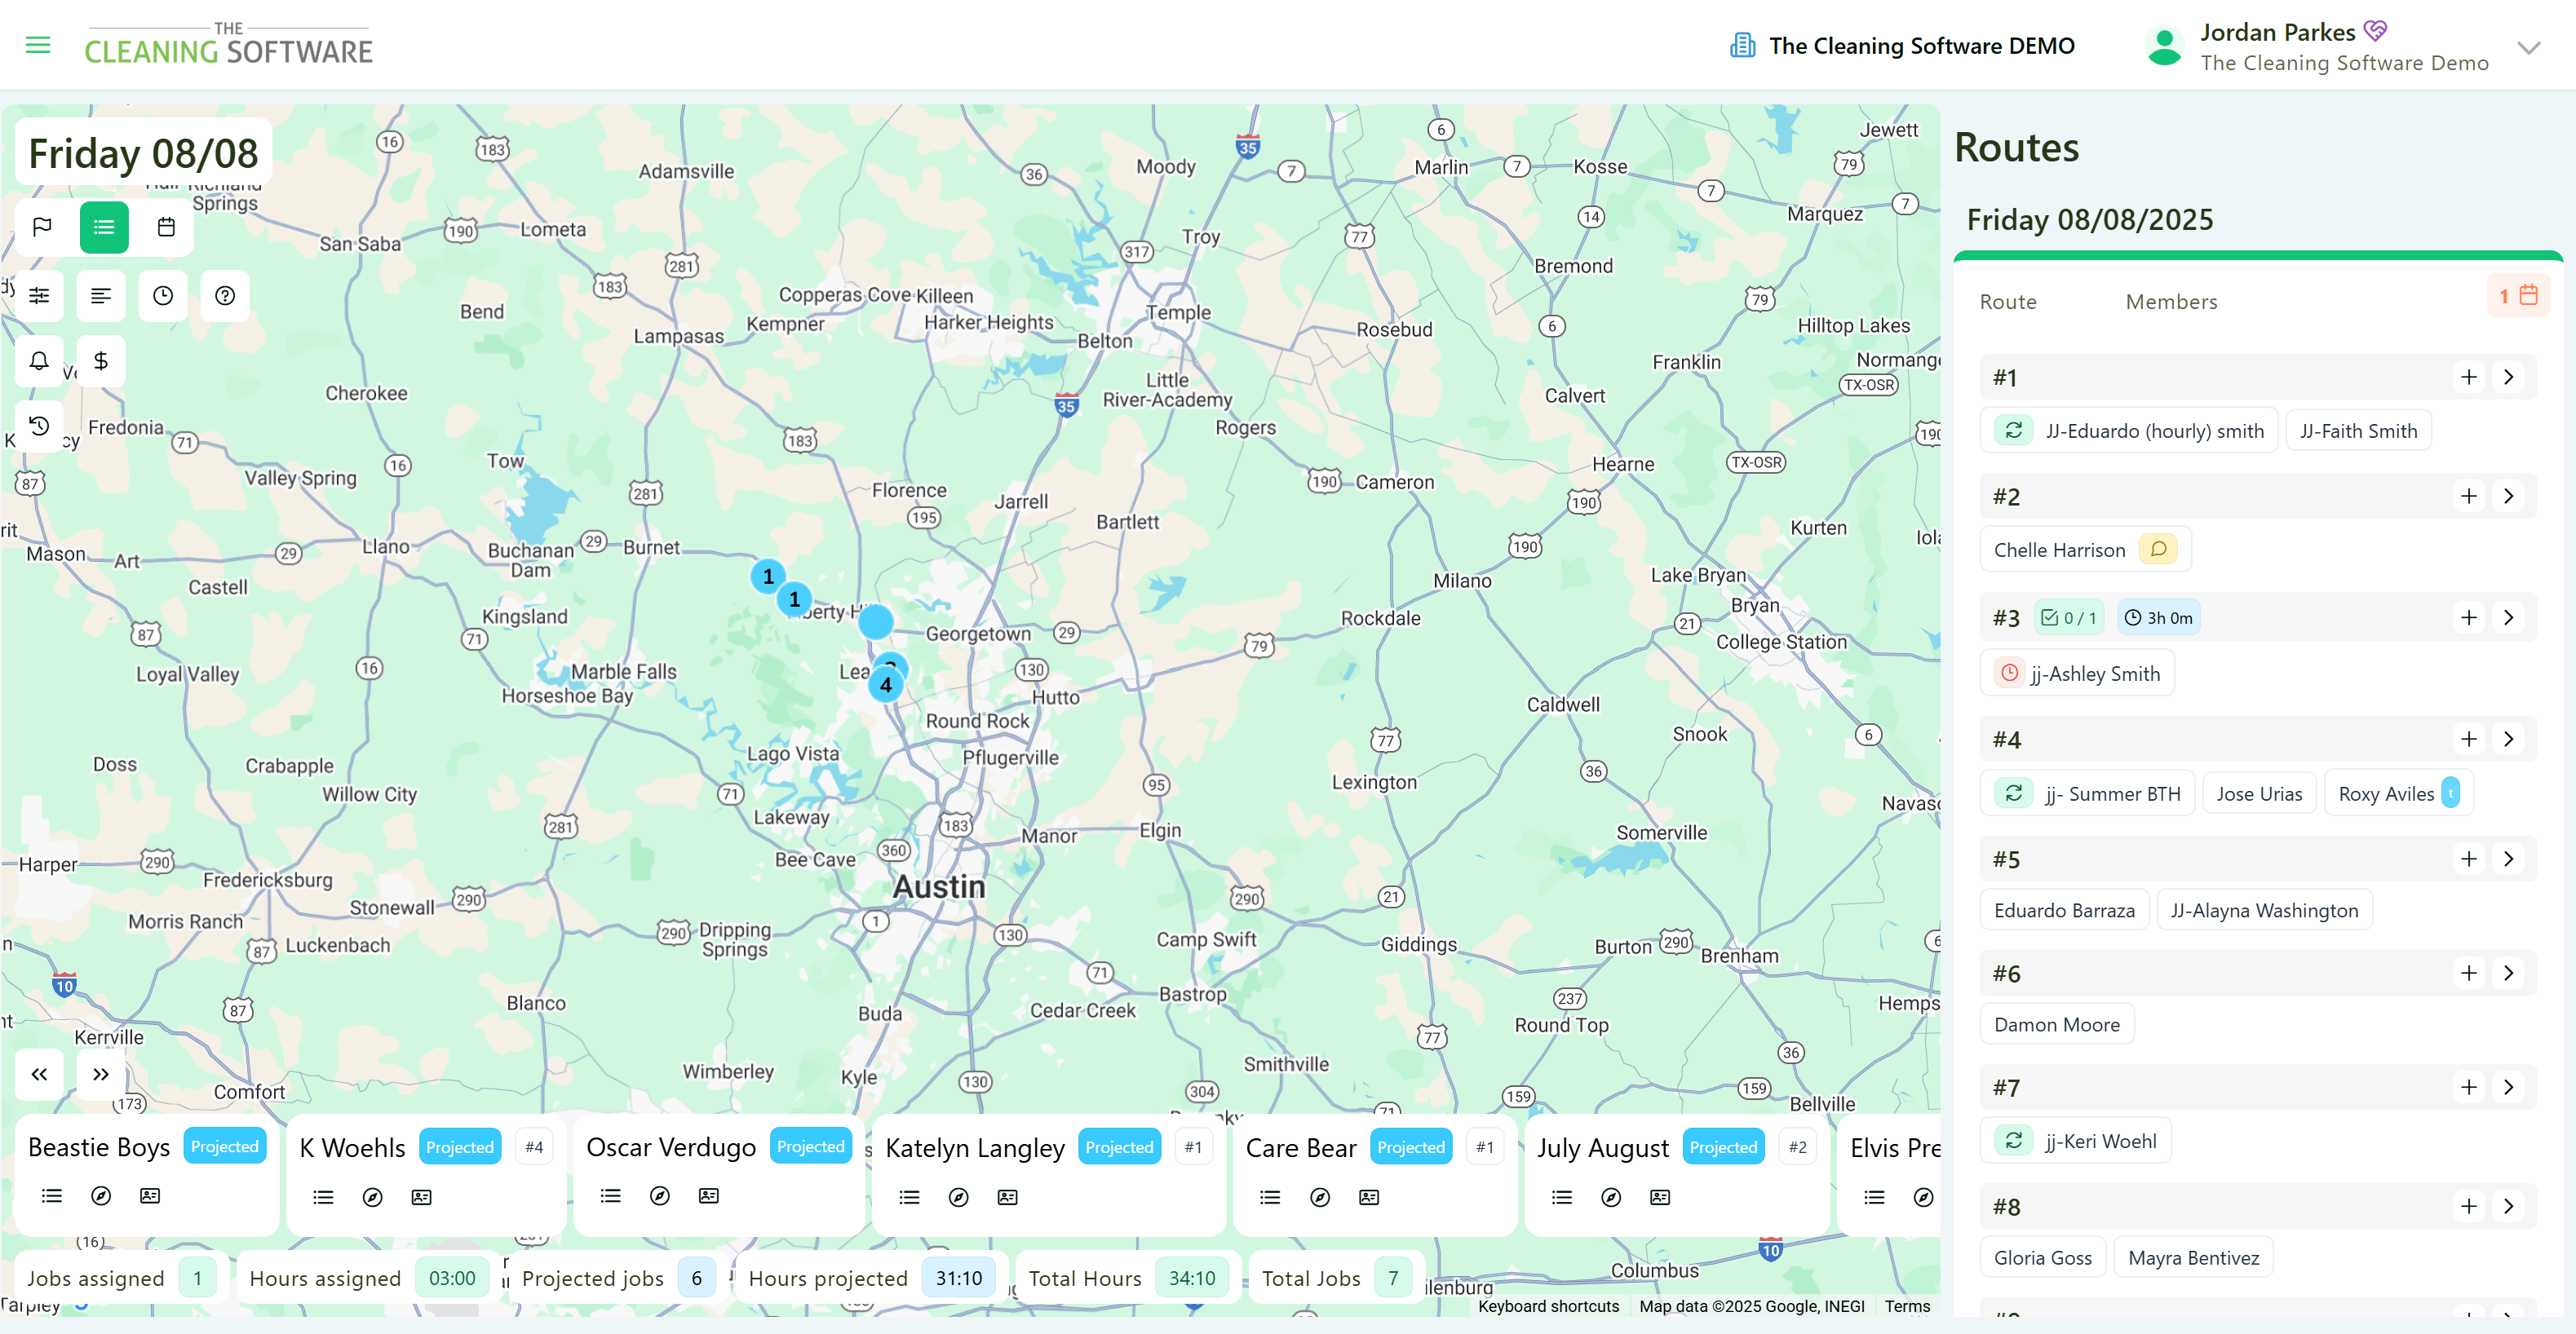This screenshot has width=2576, height=1334.
Task: Click the flag view icon
Action: (x=42, y=227)
